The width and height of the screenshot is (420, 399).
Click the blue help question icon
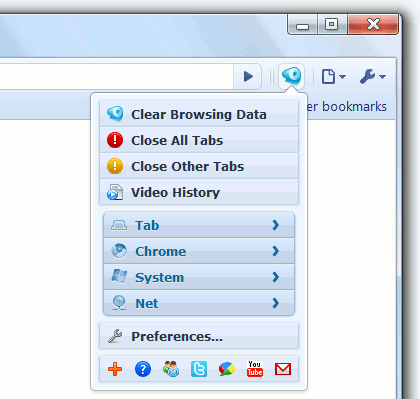tap(143, 369)
